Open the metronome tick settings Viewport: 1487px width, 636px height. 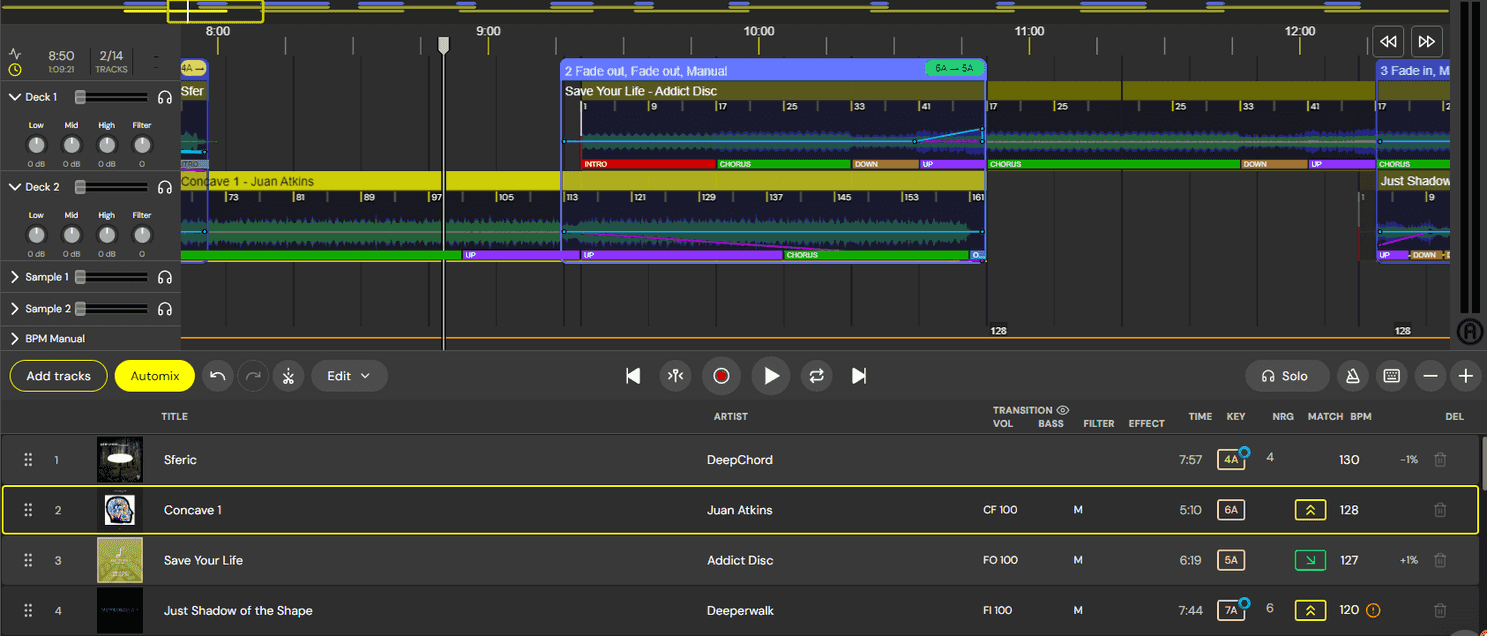tap(1354, 376)
